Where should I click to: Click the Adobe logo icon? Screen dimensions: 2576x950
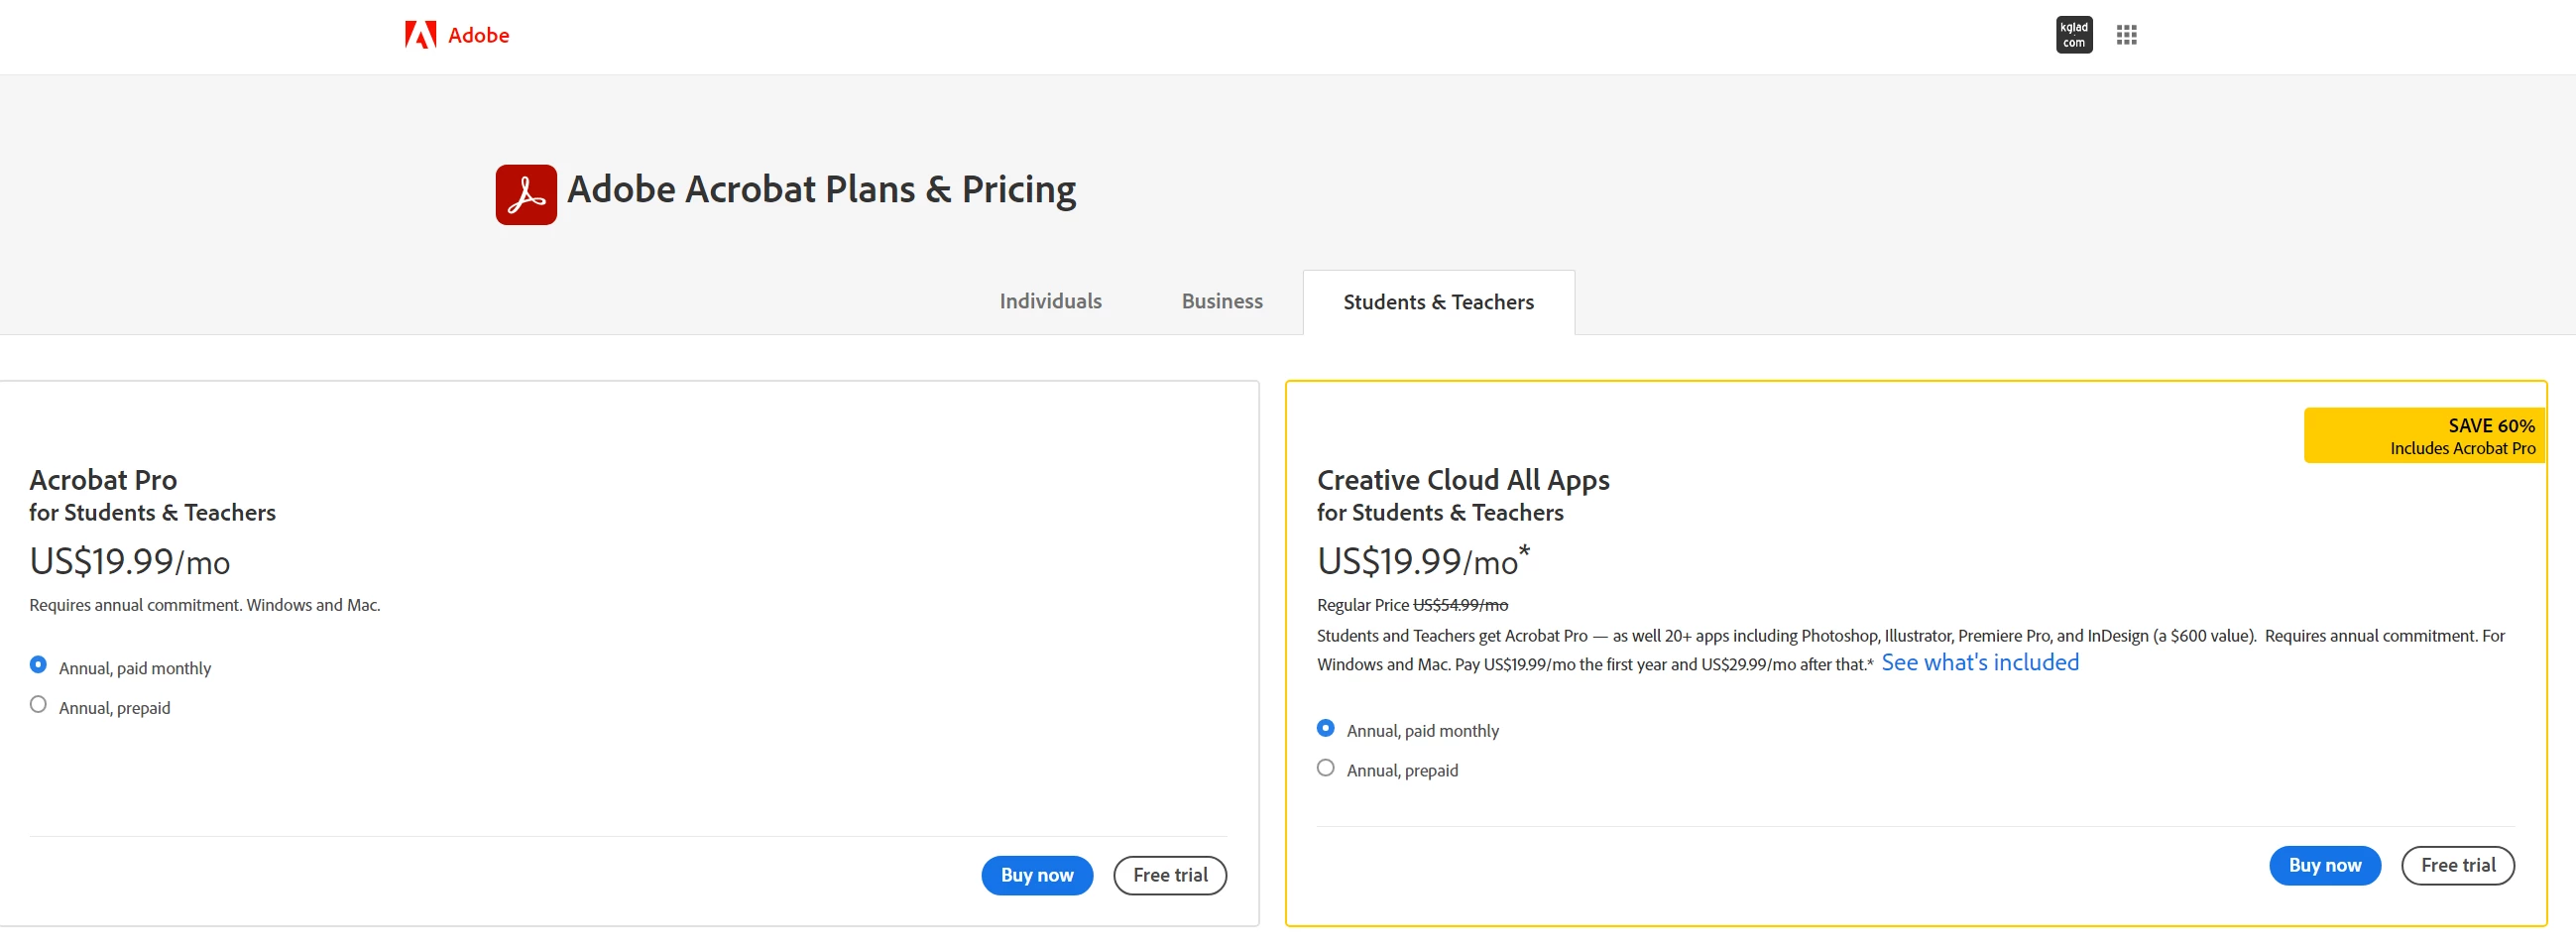click(x=420, y=35)
